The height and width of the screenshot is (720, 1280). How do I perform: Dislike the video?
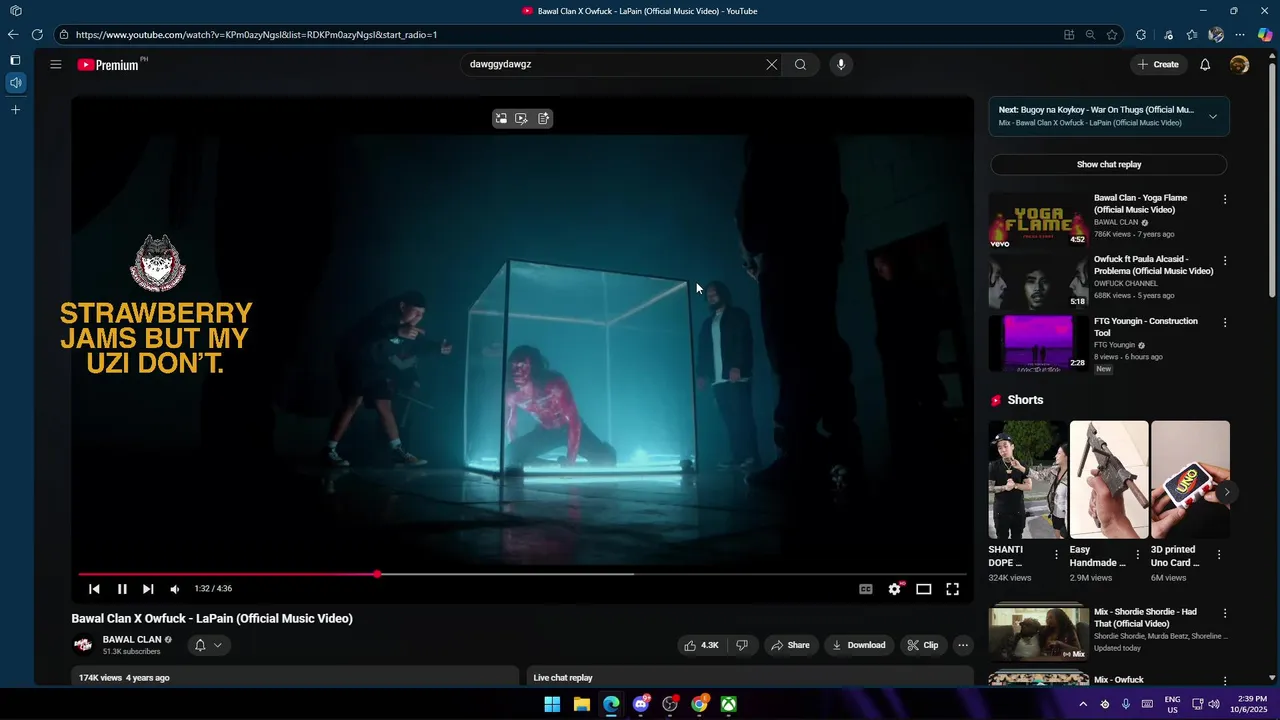pos(742,645)
